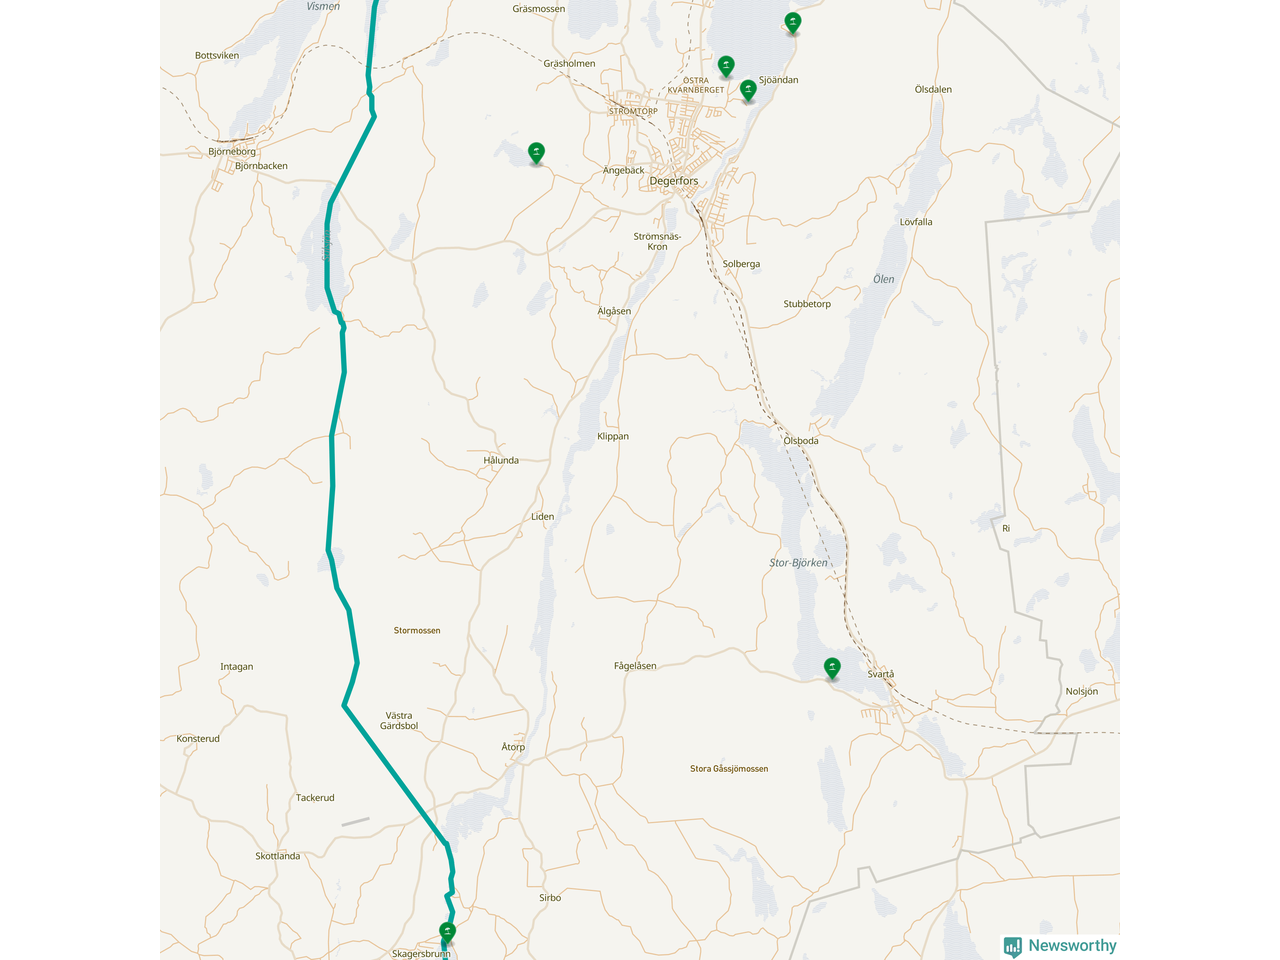Click the green marker west of Svartå
Viewport: 1280px width, 960px height.
coord(832,669)
